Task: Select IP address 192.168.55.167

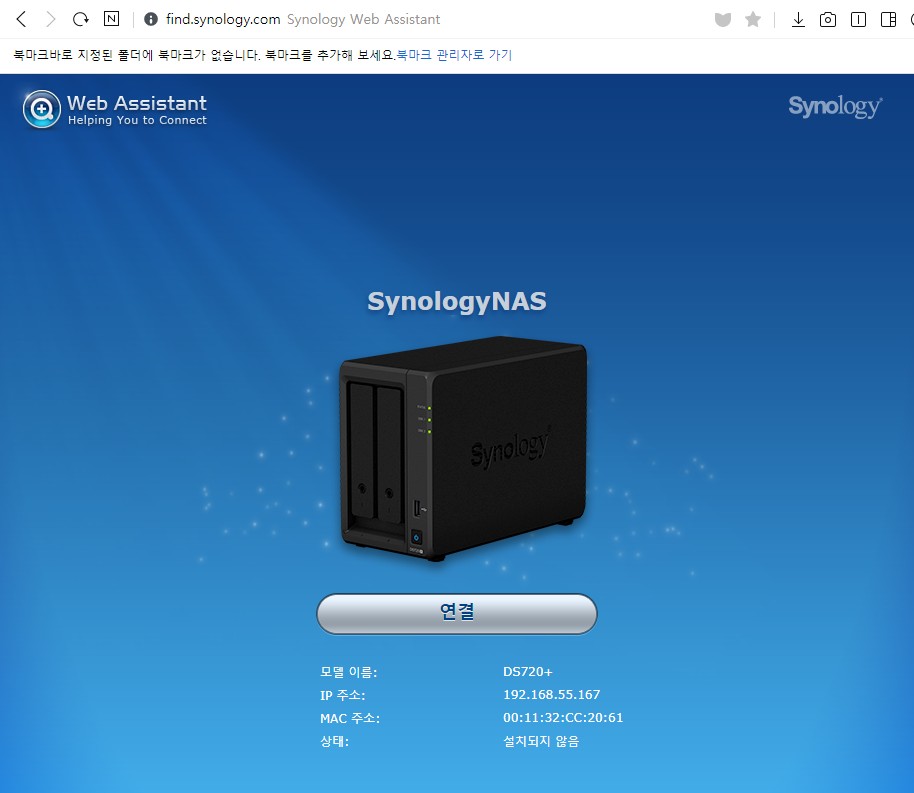Action: (551, 694)
